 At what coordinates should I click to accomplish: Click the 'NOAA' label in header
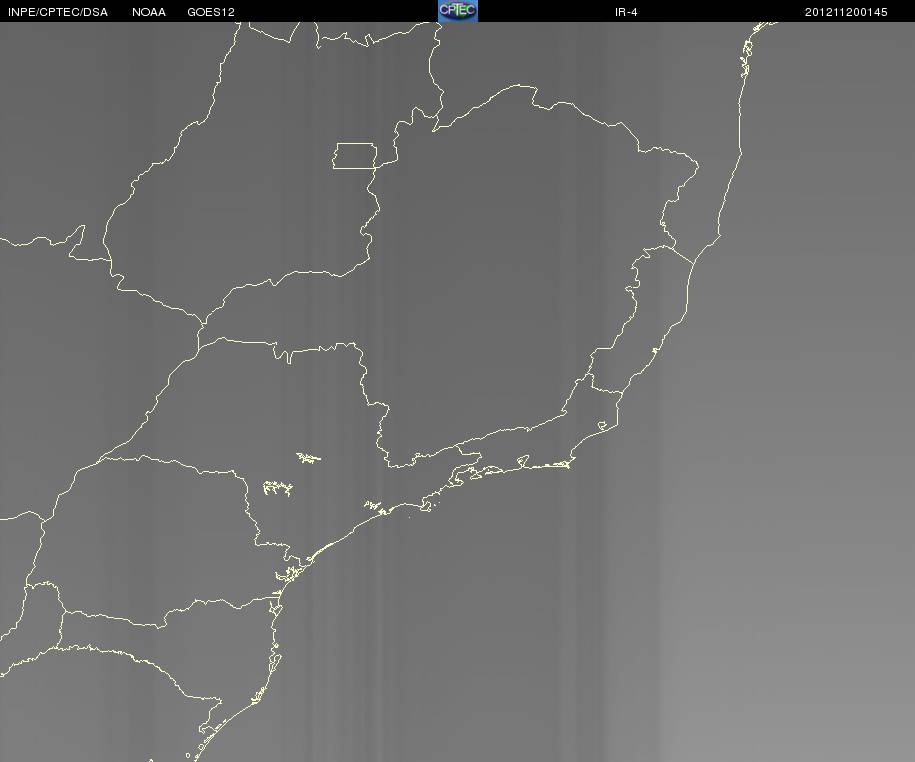(x=149, y=12)
